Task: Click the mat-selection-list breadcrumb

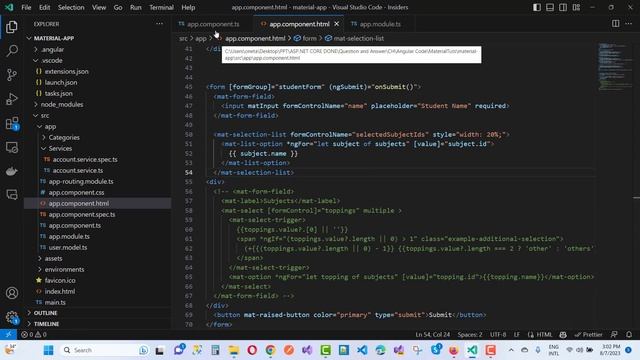Action: [x=354, y=38]
